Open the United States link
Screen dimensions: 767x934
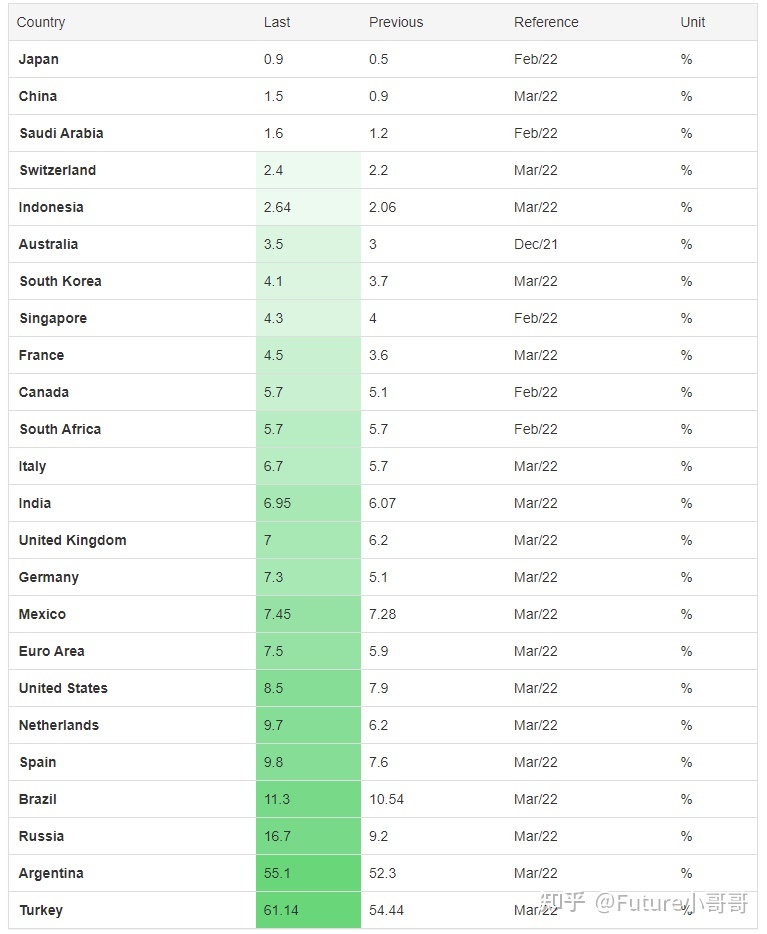click(63, 688)
